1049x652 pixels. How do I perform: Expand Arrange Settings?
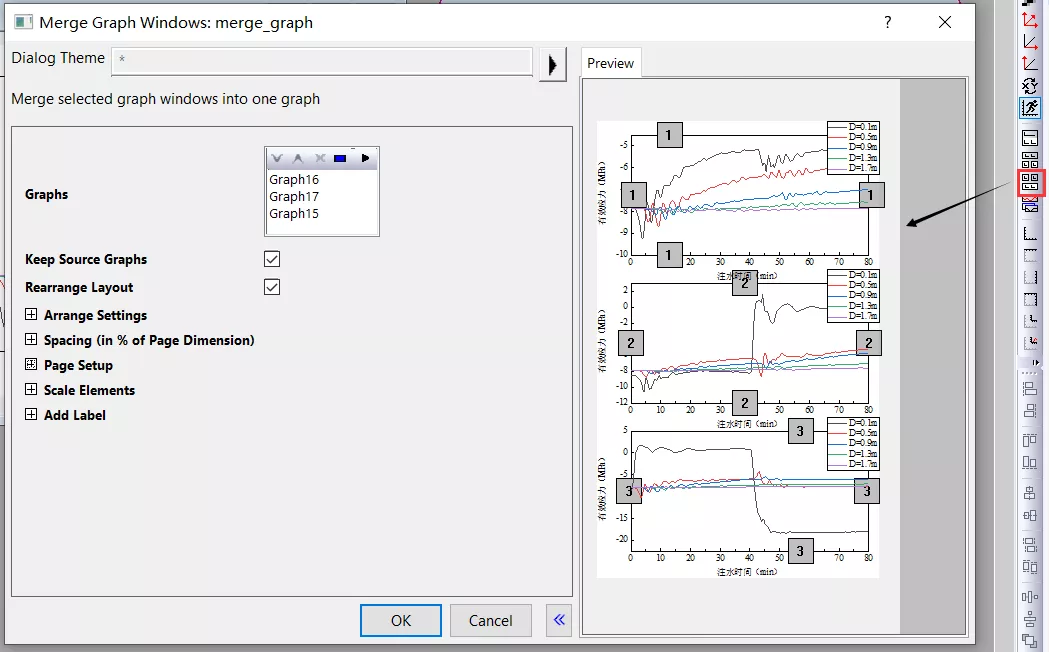point(31,314)
